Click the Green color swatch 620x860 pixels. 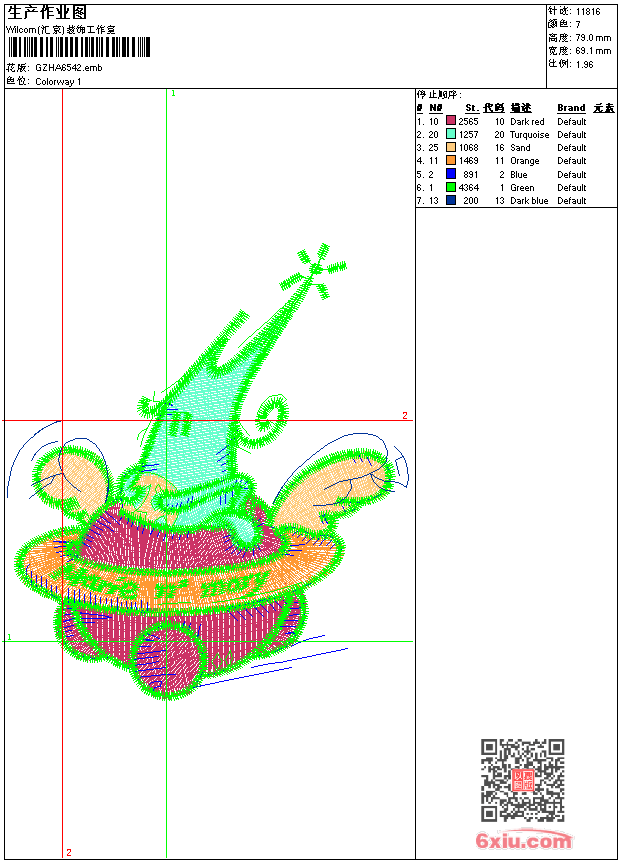(450, 187)
